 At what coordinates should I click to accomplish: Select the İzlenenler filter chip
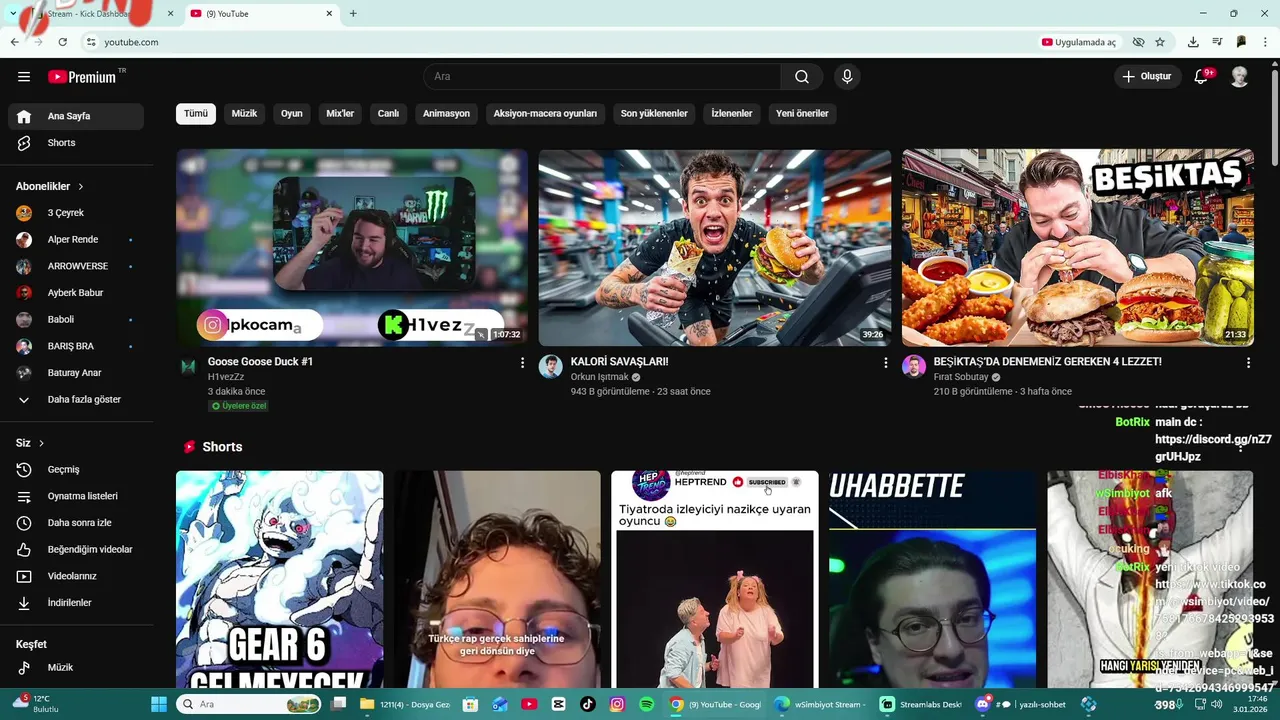tap(732, 114)
